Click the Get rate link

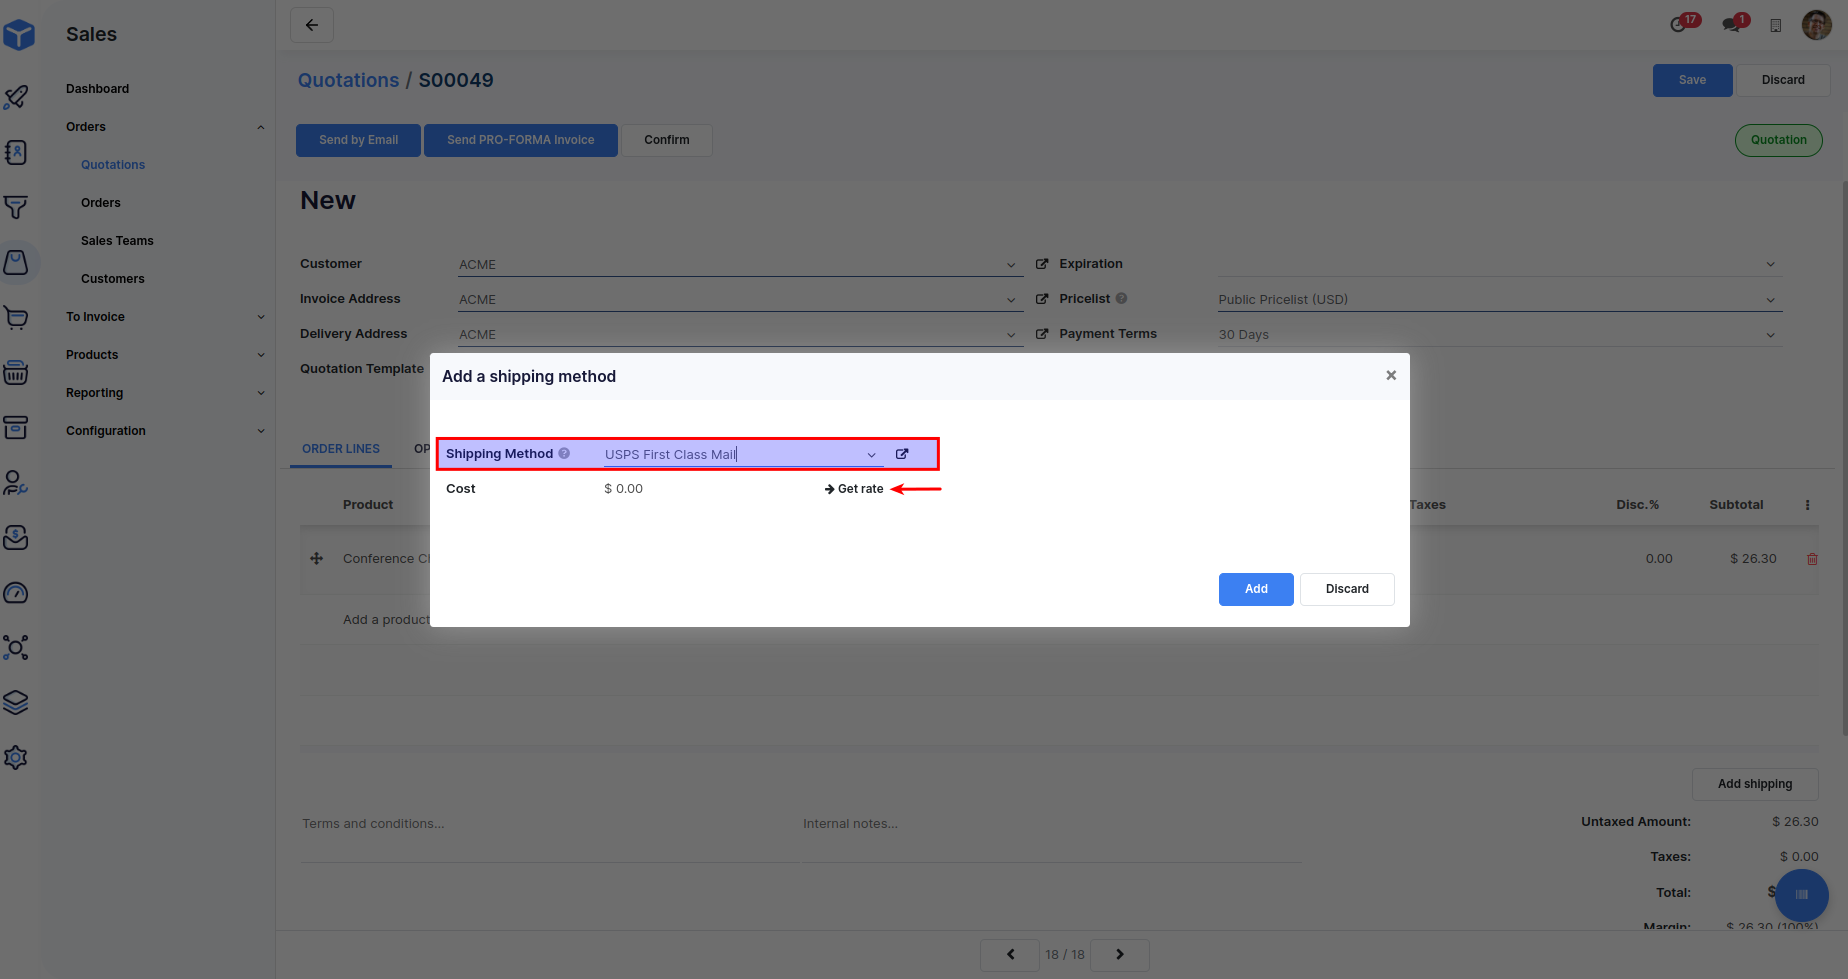(854, 489)
